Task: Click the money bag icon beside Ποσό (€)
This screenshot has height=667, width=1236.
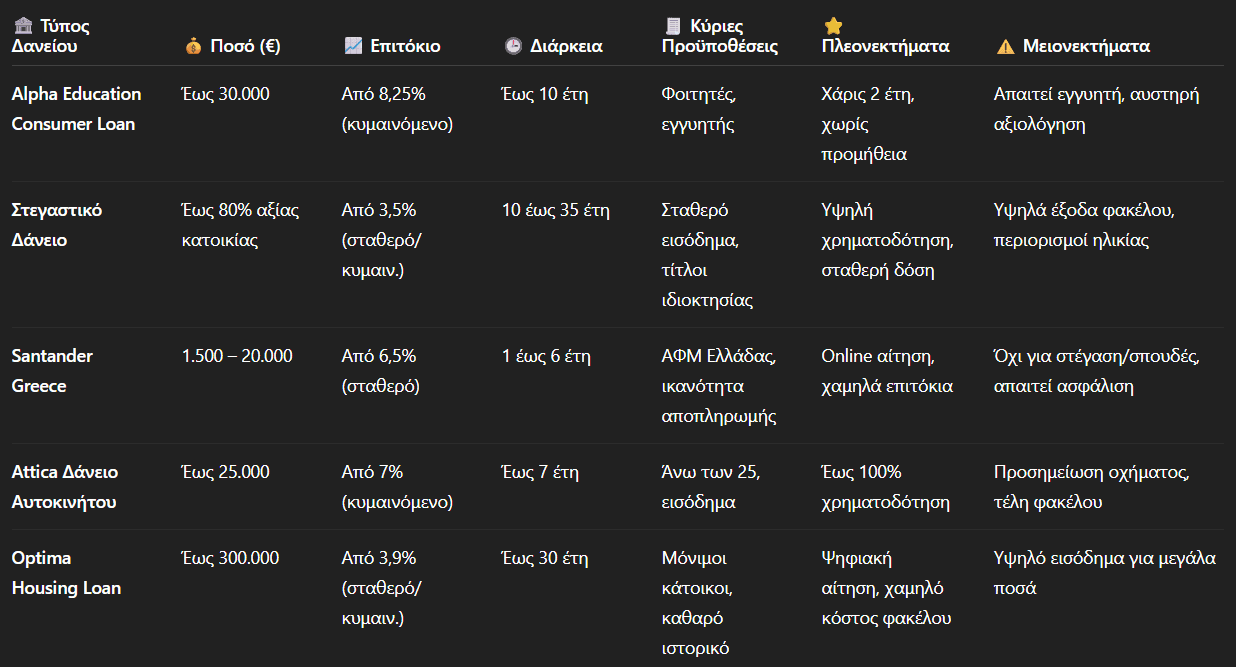Action: (193, 46)
